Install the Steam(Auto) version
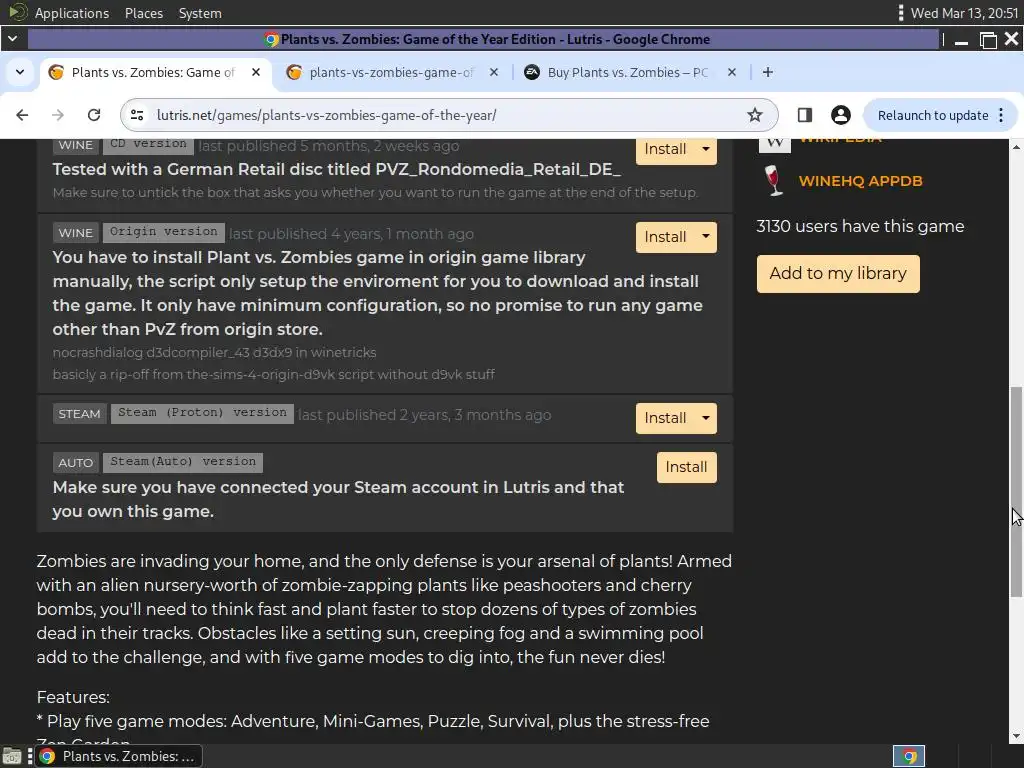Screen dimensions: 1024x768 point(686,468)
